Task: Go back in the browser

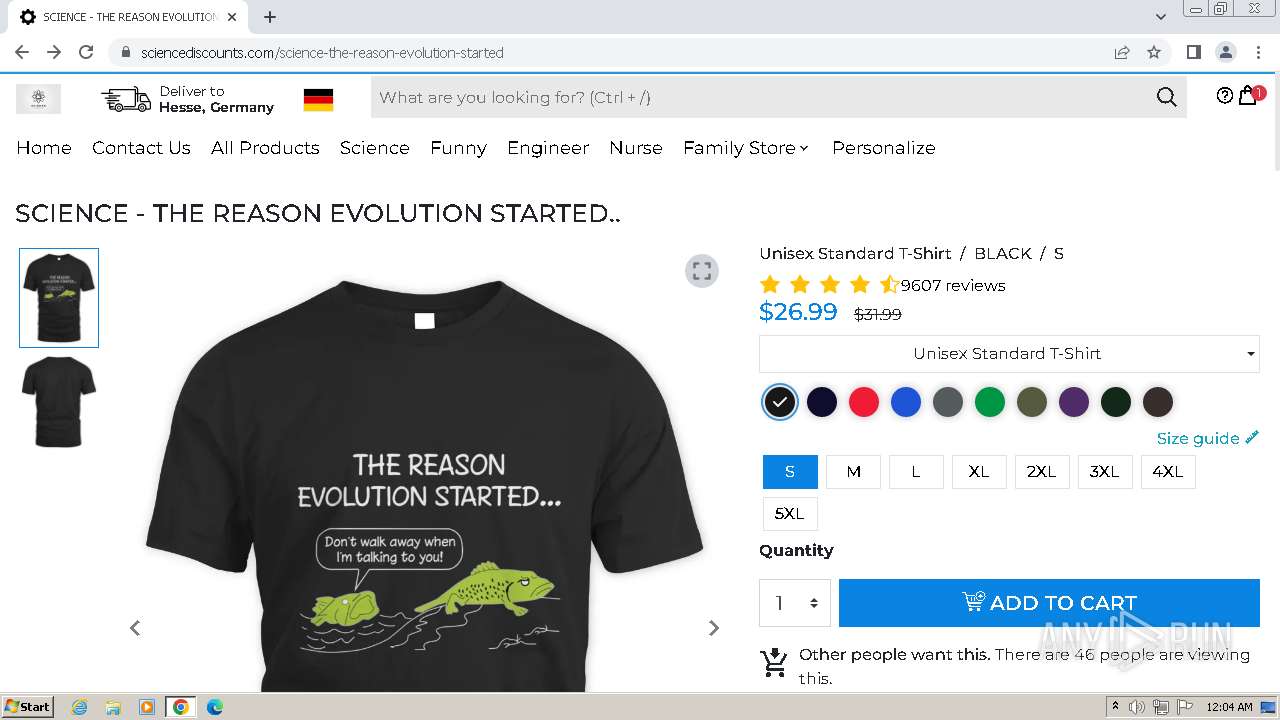Action: point(22,52)
